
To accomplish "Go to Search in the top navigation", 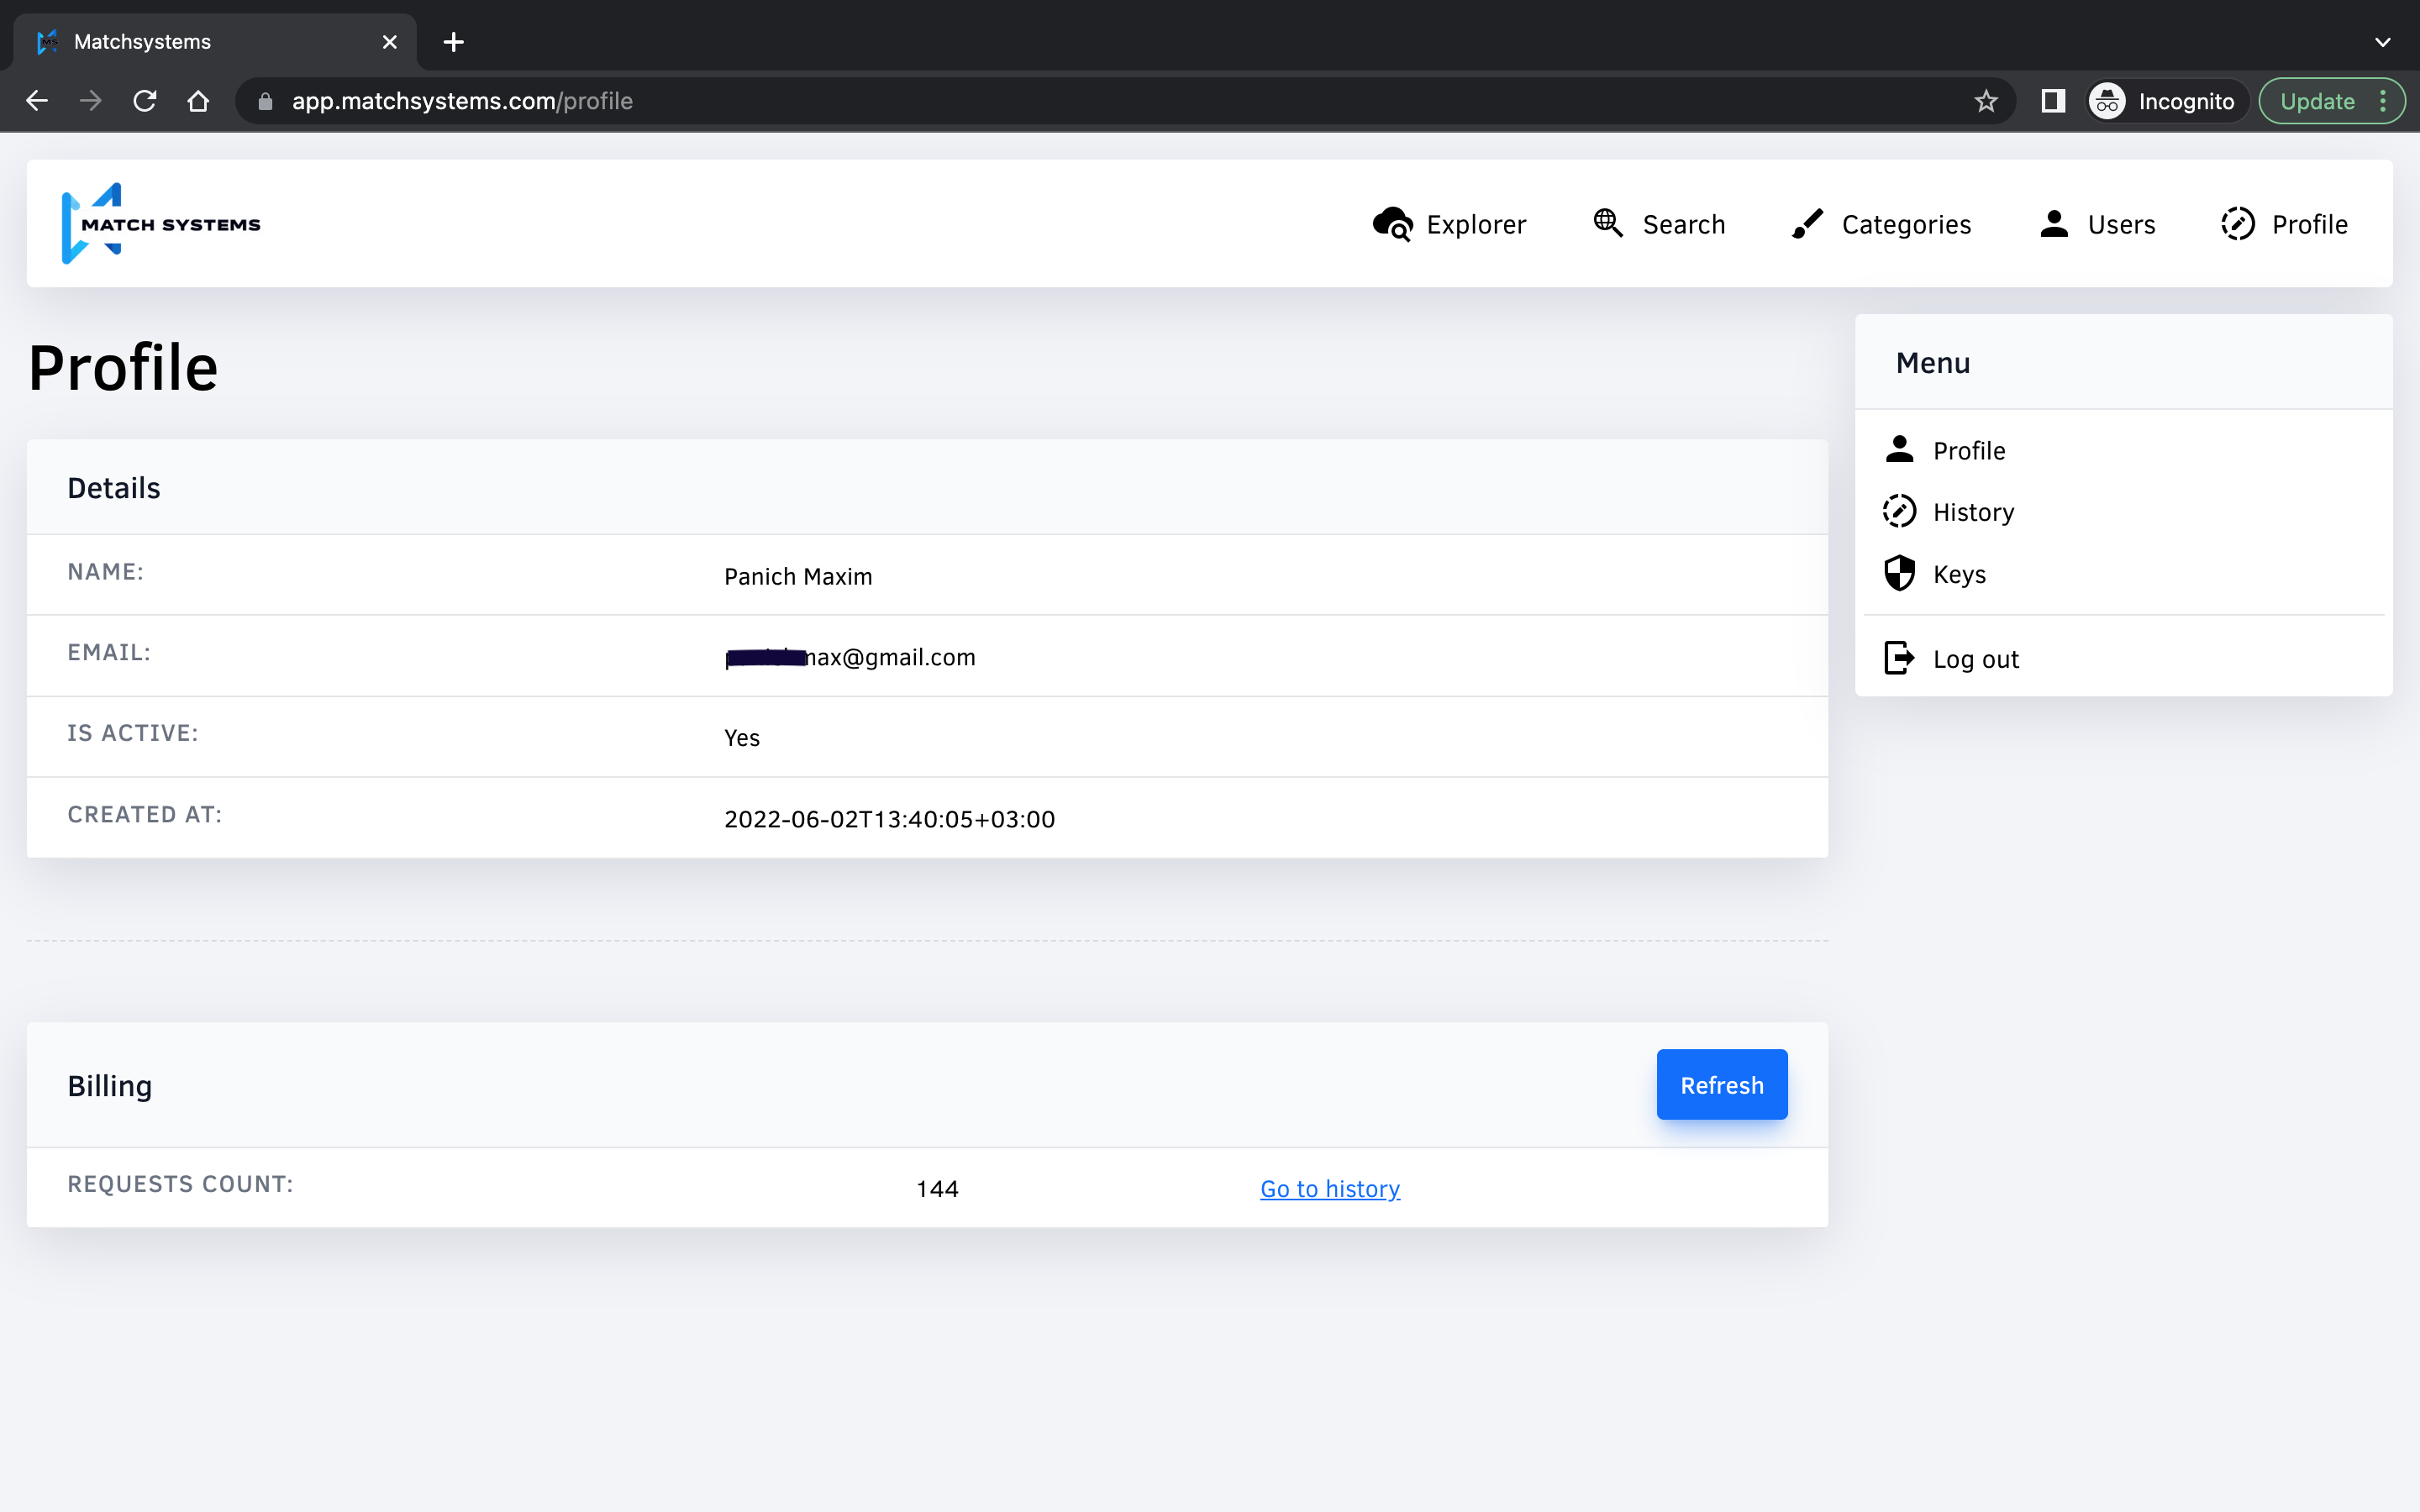I will [1660, 224].
